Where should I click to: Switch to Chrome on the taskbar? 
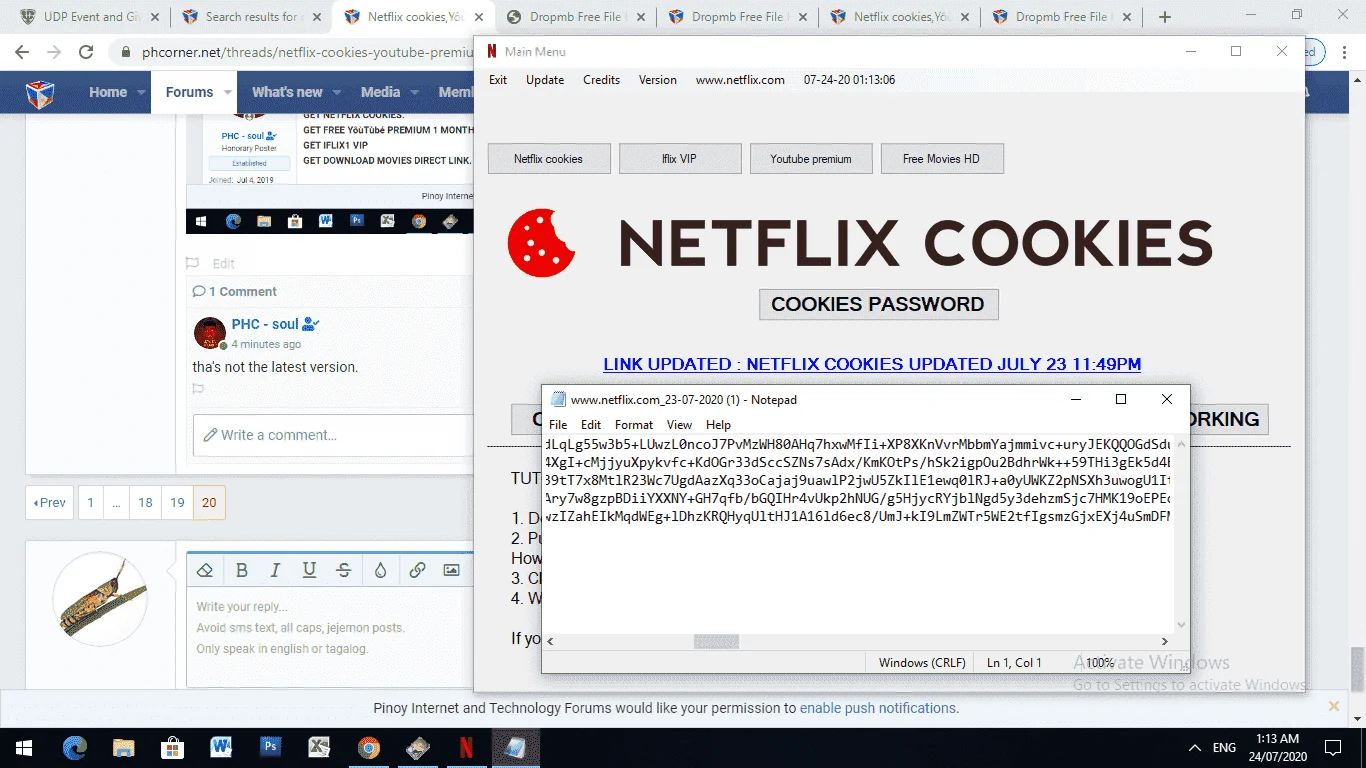click(368, 747)
